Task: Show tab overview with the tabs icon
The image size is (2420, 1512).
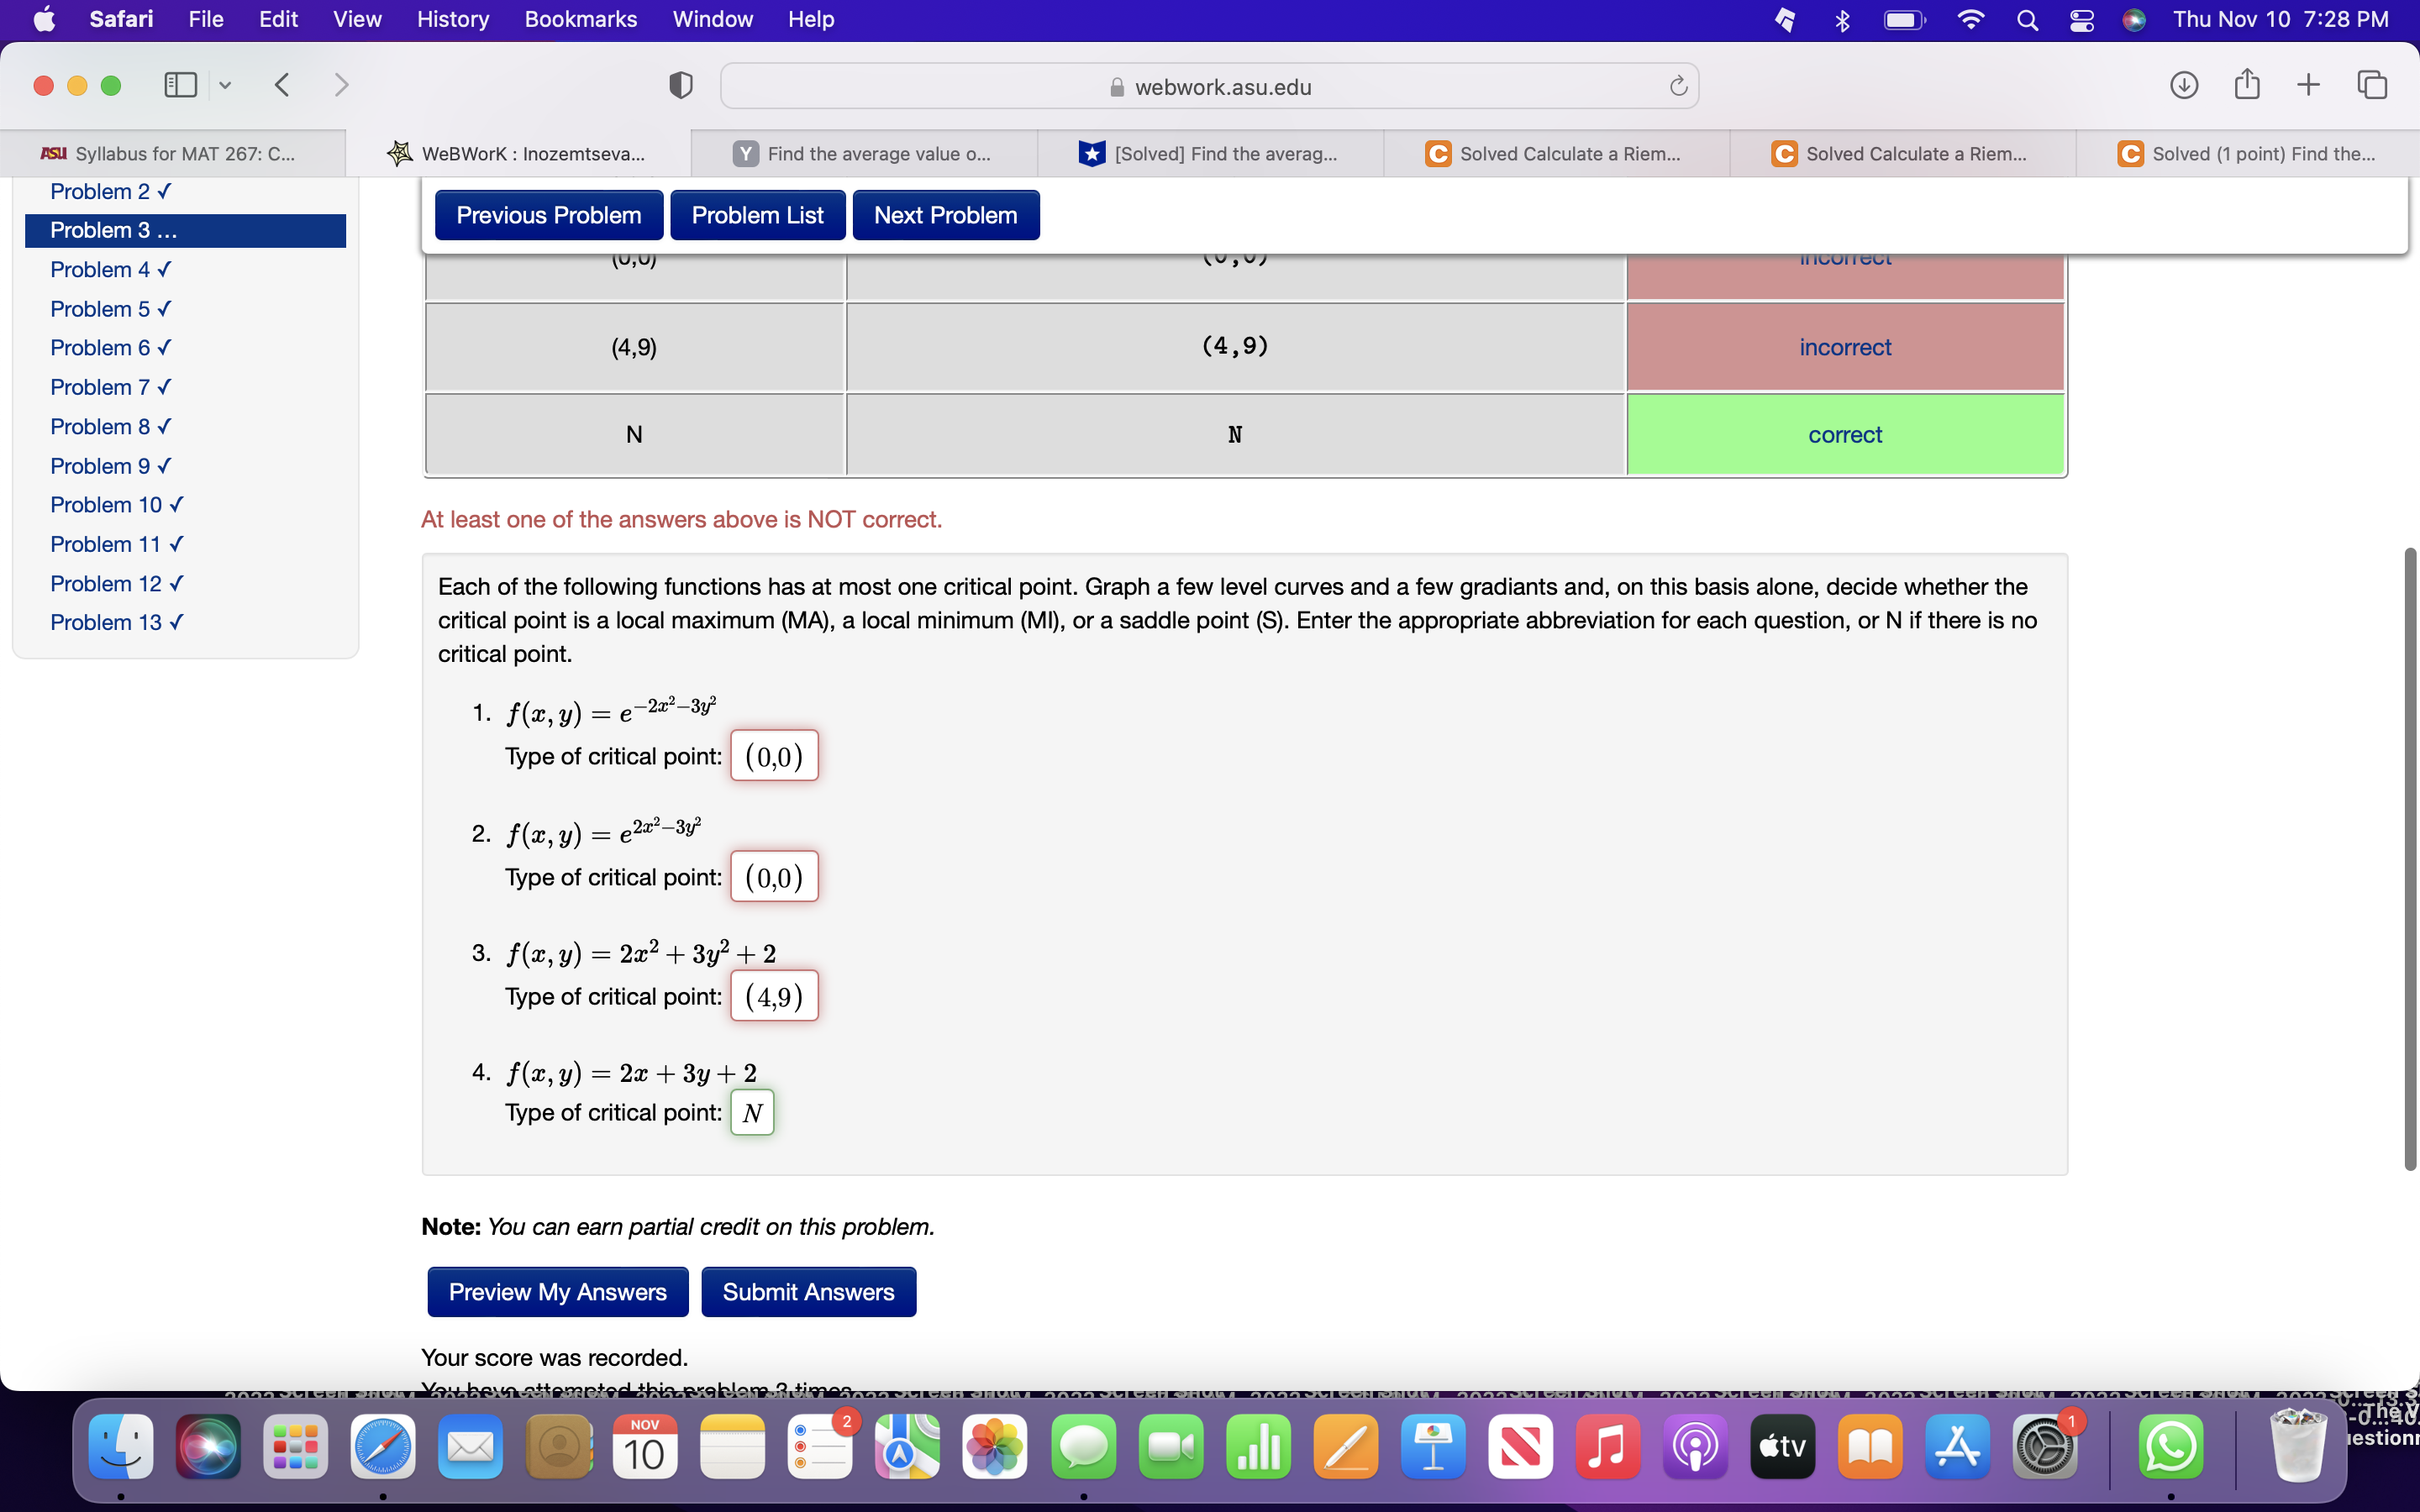Action: point(2371,85)
